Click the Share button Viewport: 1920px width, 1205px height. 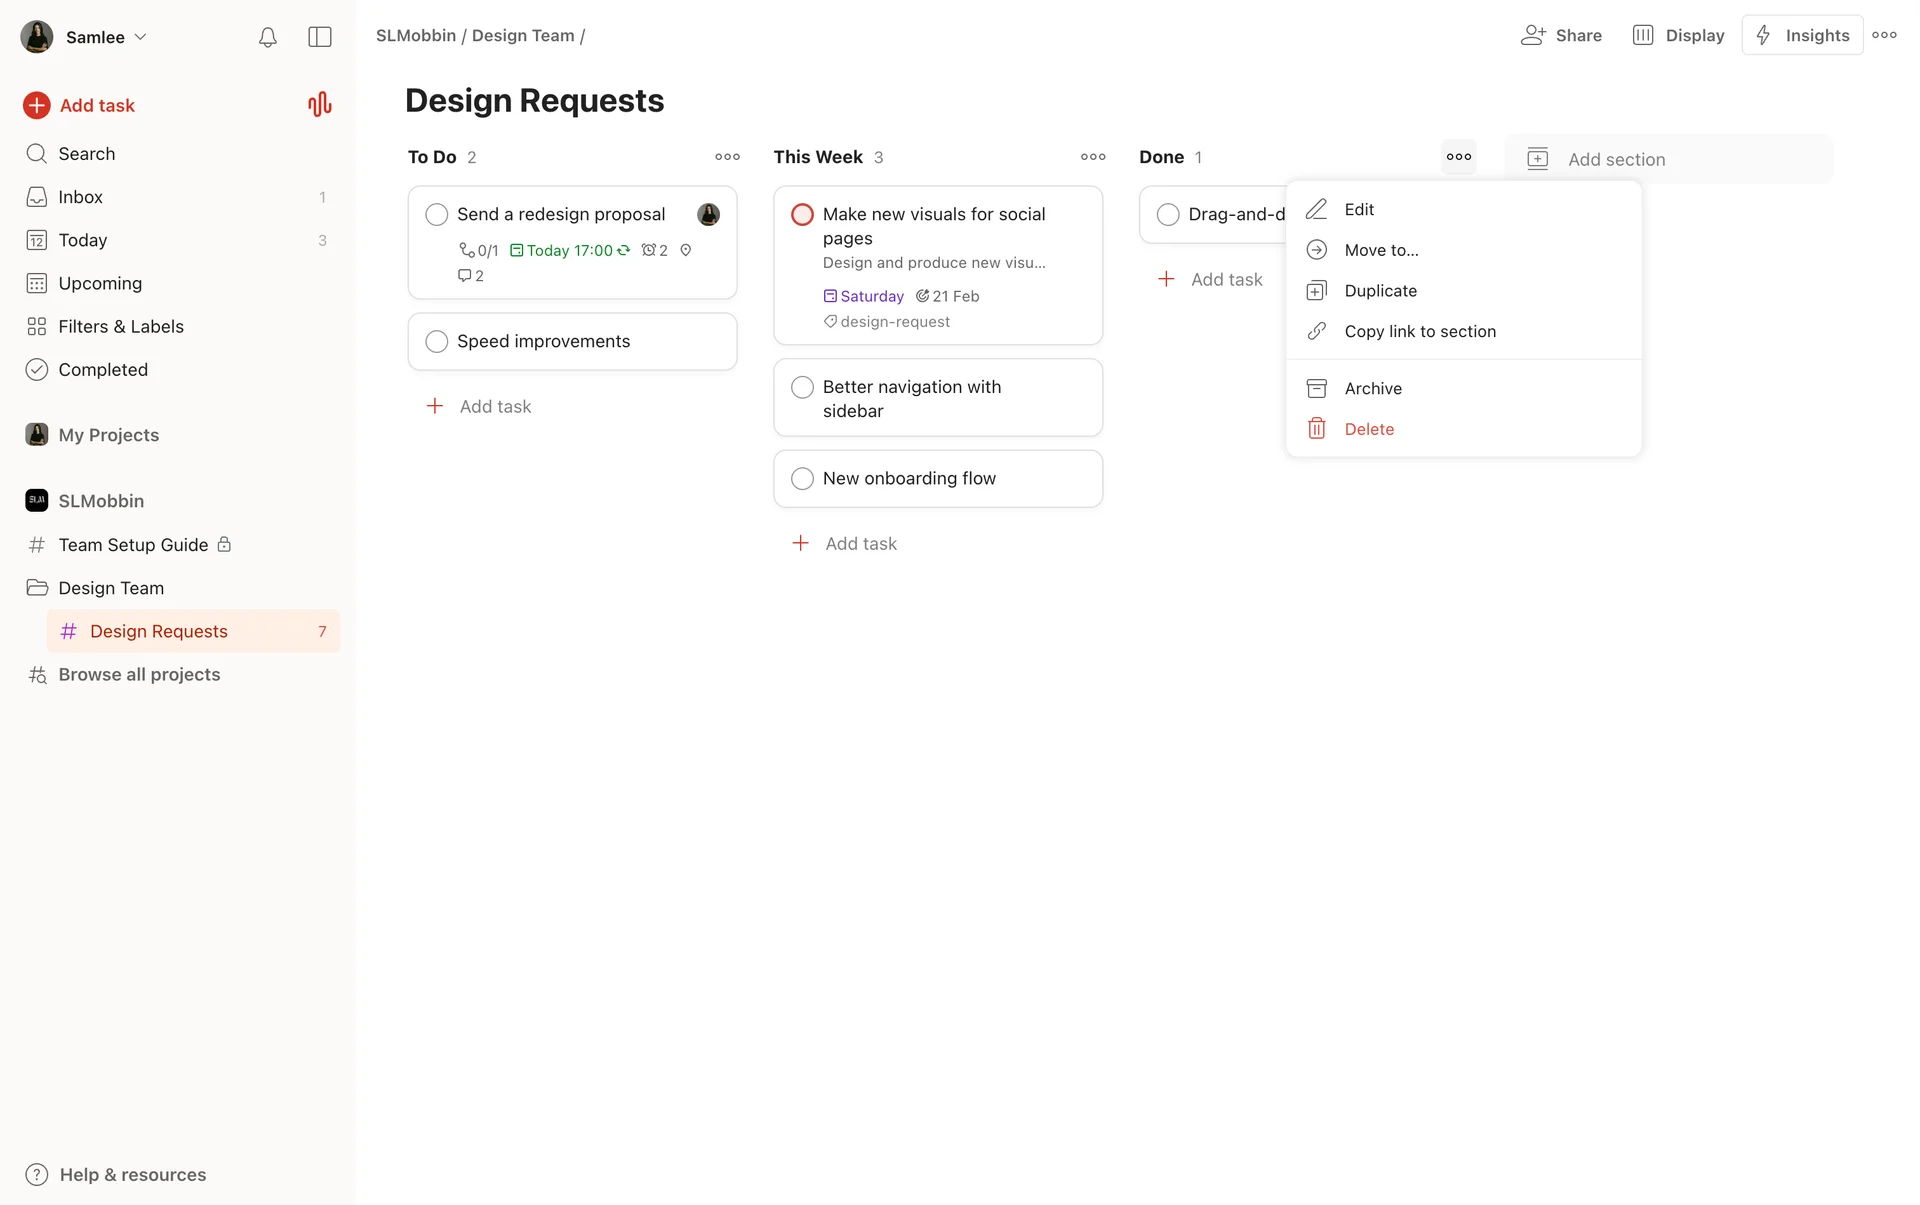[x=1561, y=35]
